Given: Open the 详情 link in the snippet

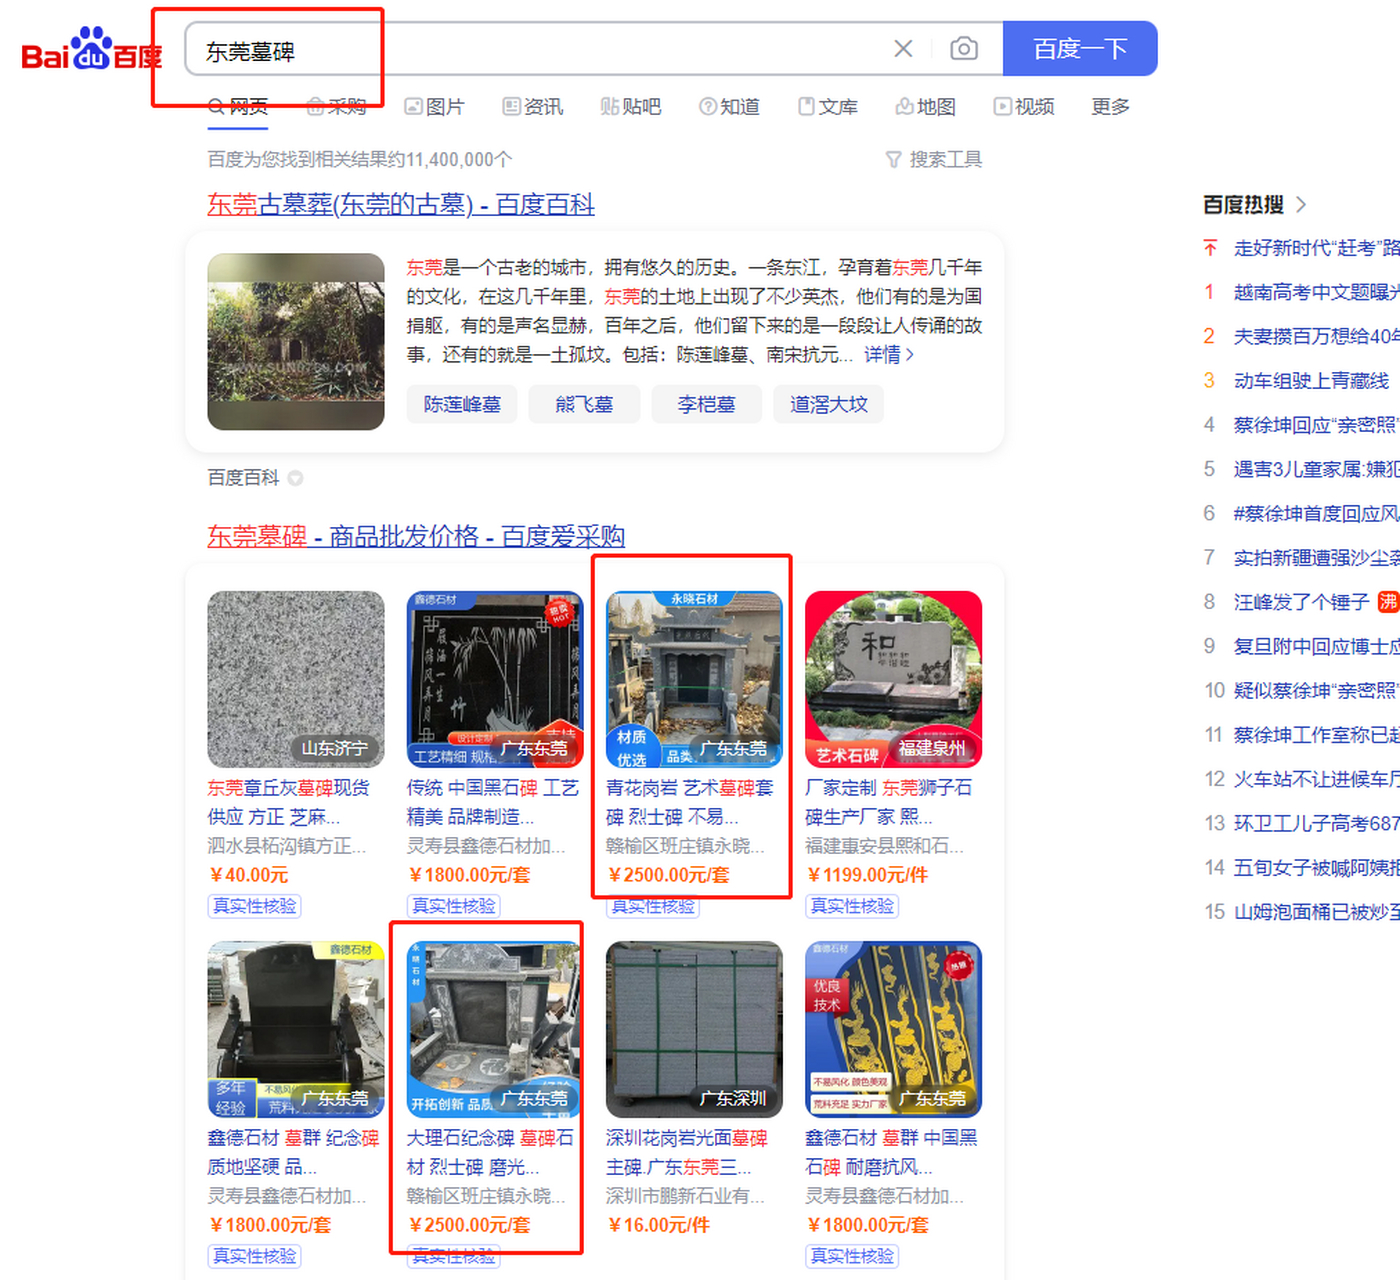Looking at the screenshot, I should pos(889,354).
